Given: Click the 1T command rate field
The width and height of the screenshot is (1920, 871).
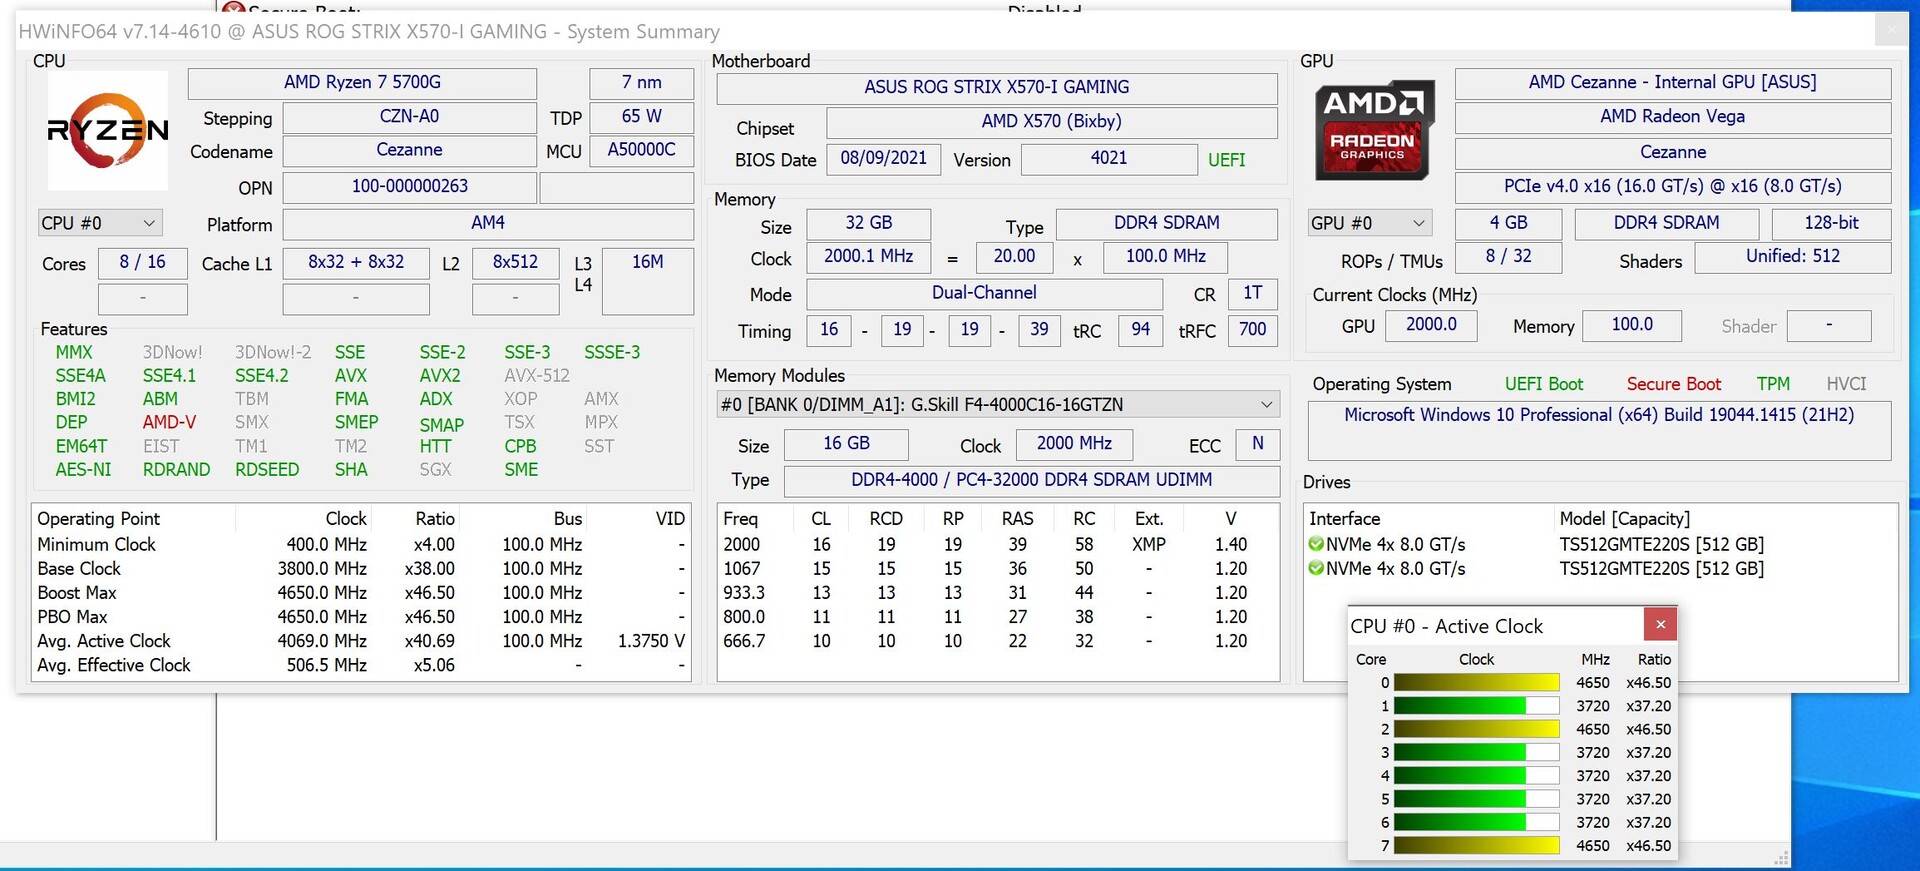Looking at the screenshot, I should pyautogui.click(x=1253, y=293).
